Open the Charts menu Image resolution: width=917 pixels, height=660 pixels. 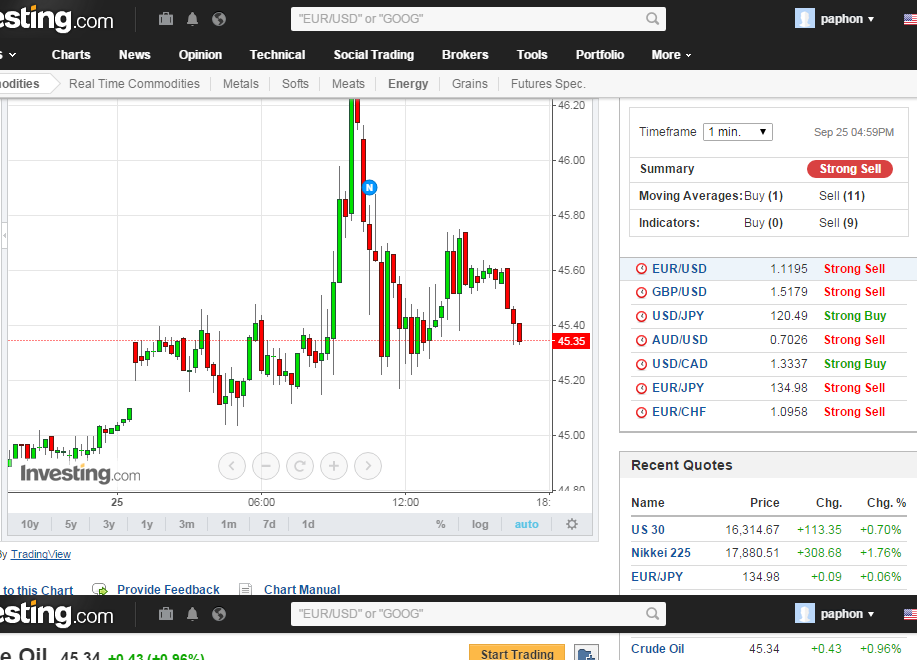[71, 55]
